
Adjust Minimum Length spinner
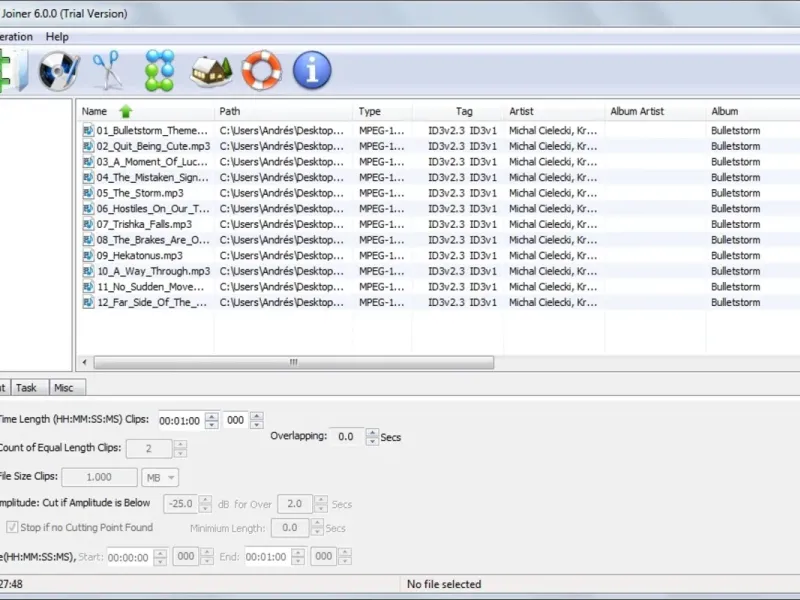point(317,528)
